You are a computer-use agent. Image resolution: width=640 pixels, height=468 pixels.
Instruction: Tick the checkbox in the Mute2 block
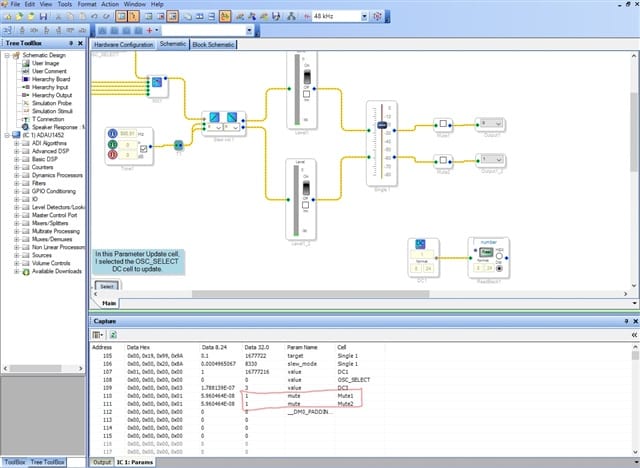[443, 160]
